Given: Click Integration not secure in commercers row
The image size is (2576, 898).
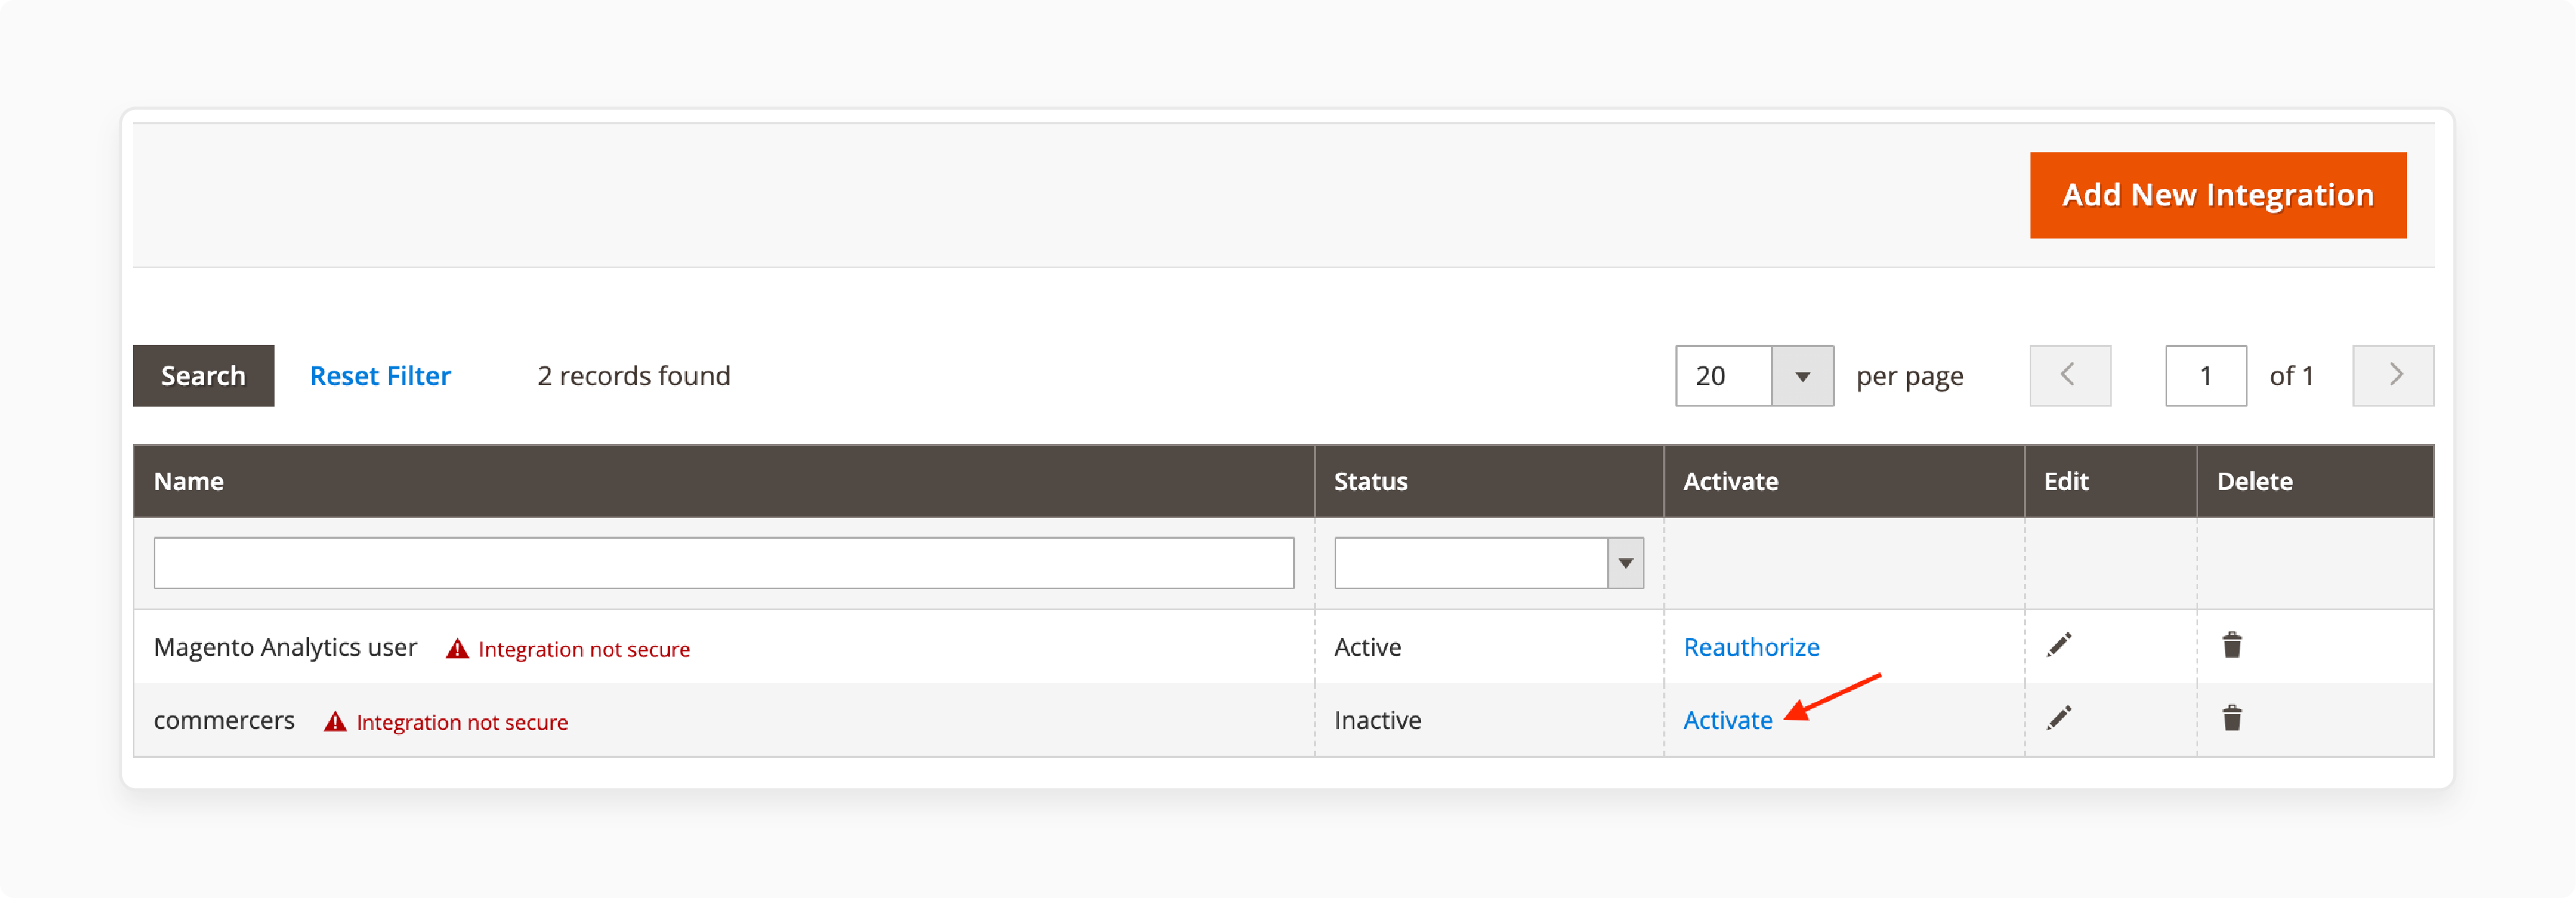Looking at the screenshot, I should (x=462, y=722).
